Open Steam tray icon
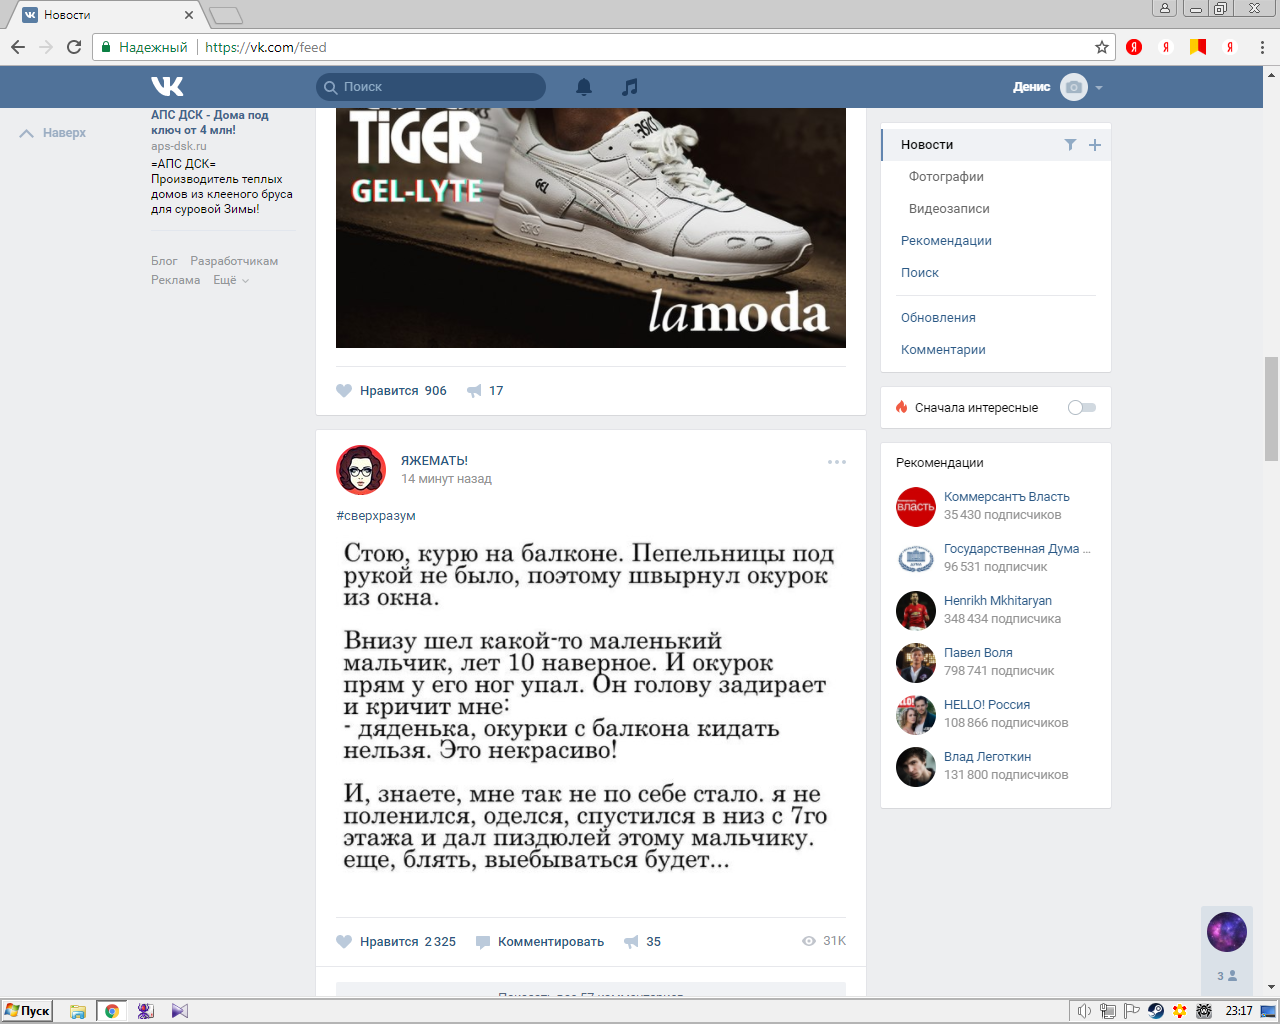This screenshot has width=1280, height=1024. tap(1156, 1011)
